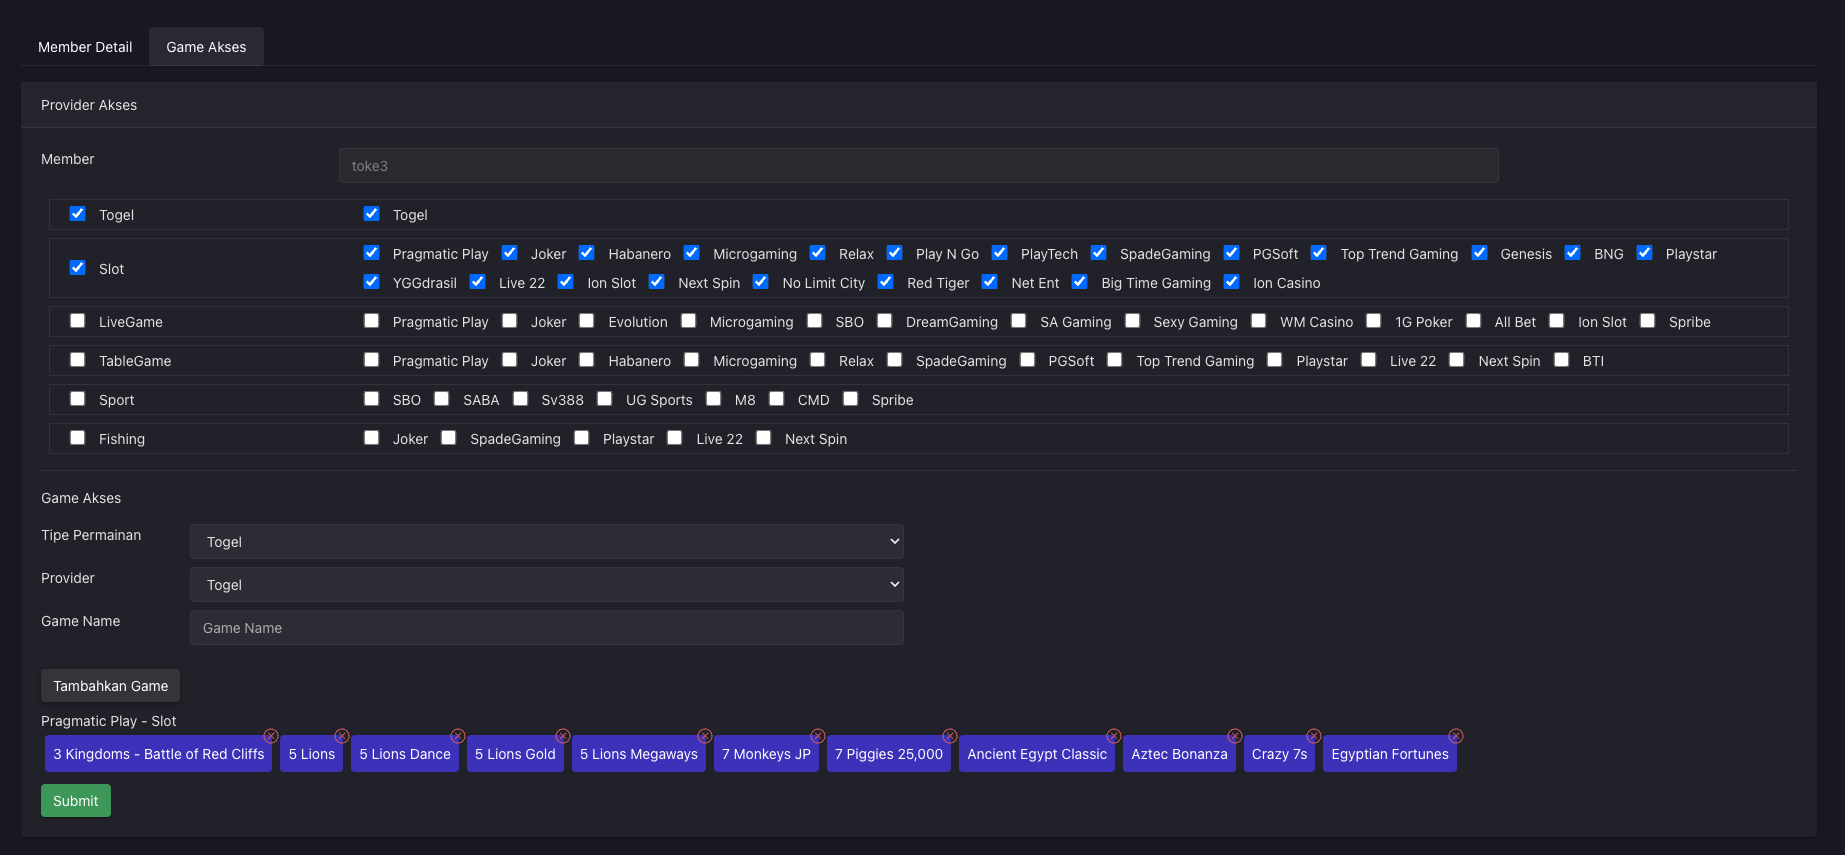Open the Tipe Permainan dropdown
Viewport: 1845px width, 855px height.
click(546, 542)
